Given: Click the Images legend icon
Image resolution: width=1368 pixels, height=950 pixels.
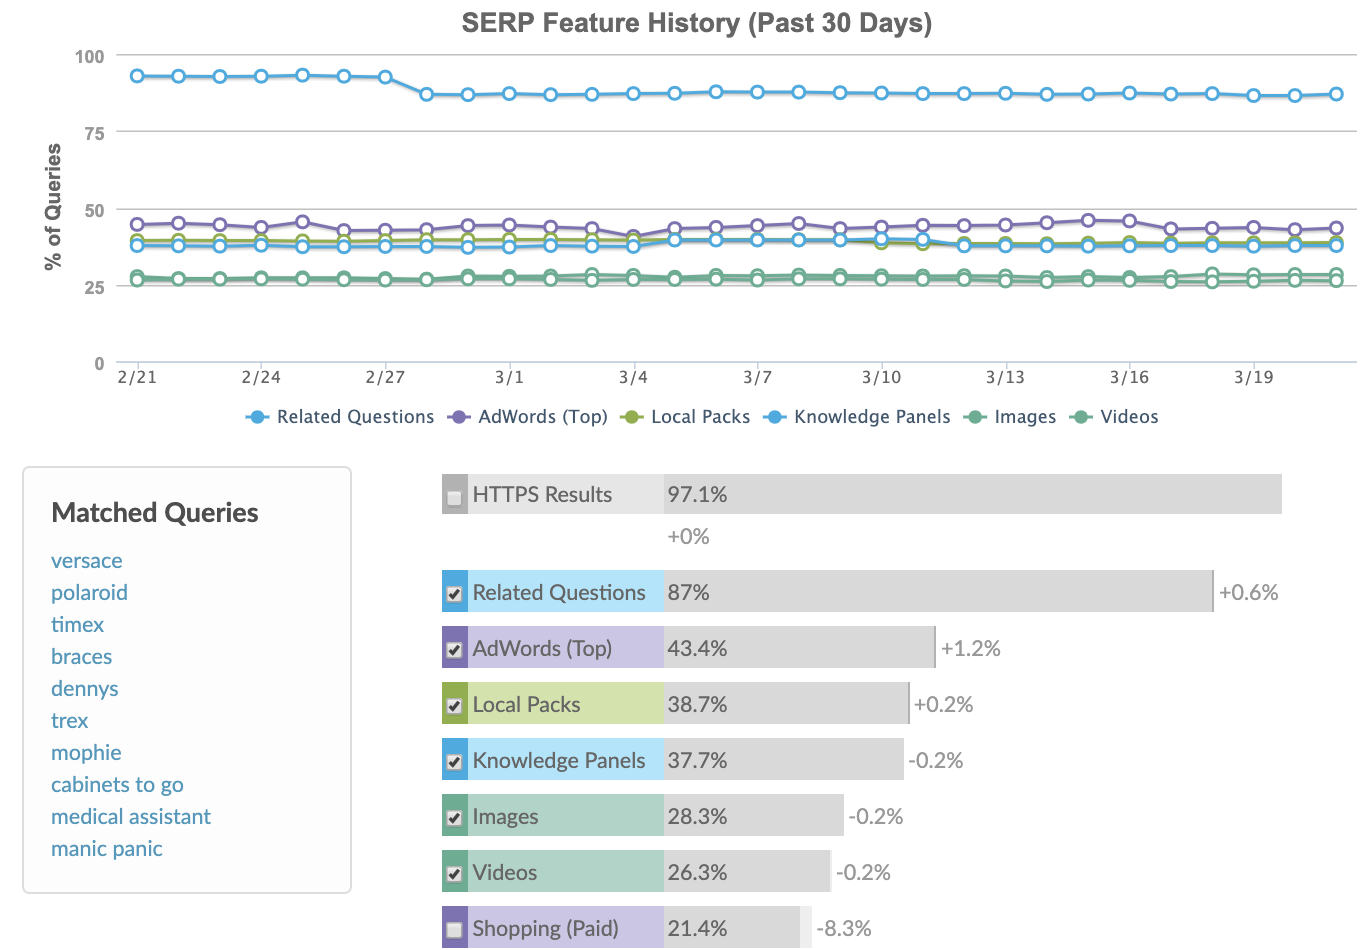Looking at the screenshot, I should pyautogui.click(x=977, y=417).
